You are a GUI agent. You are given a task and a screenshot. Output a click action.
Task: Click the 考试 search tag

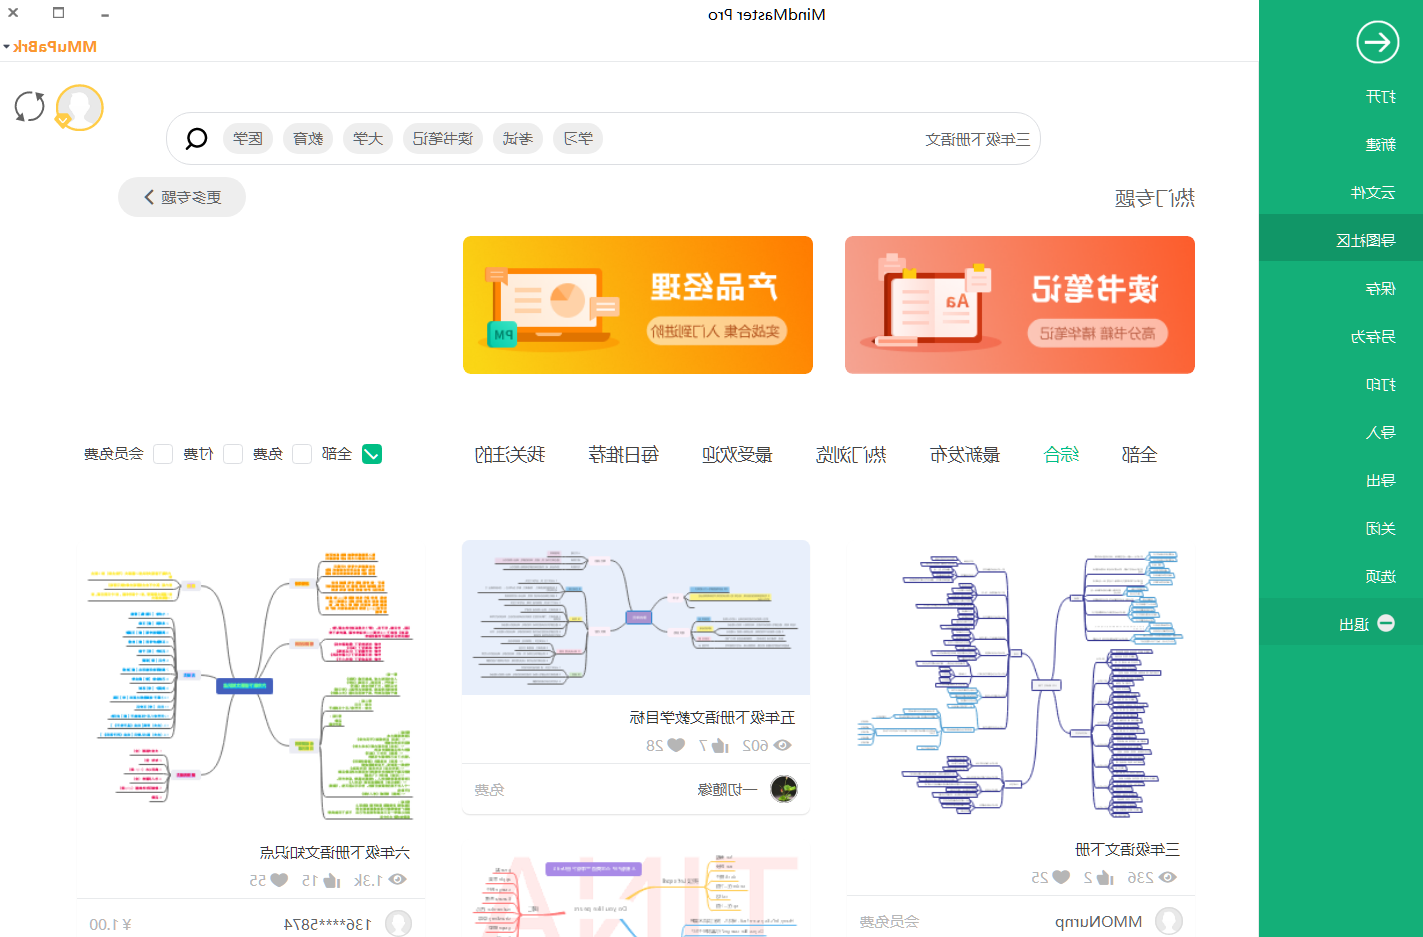coord(518,138)
